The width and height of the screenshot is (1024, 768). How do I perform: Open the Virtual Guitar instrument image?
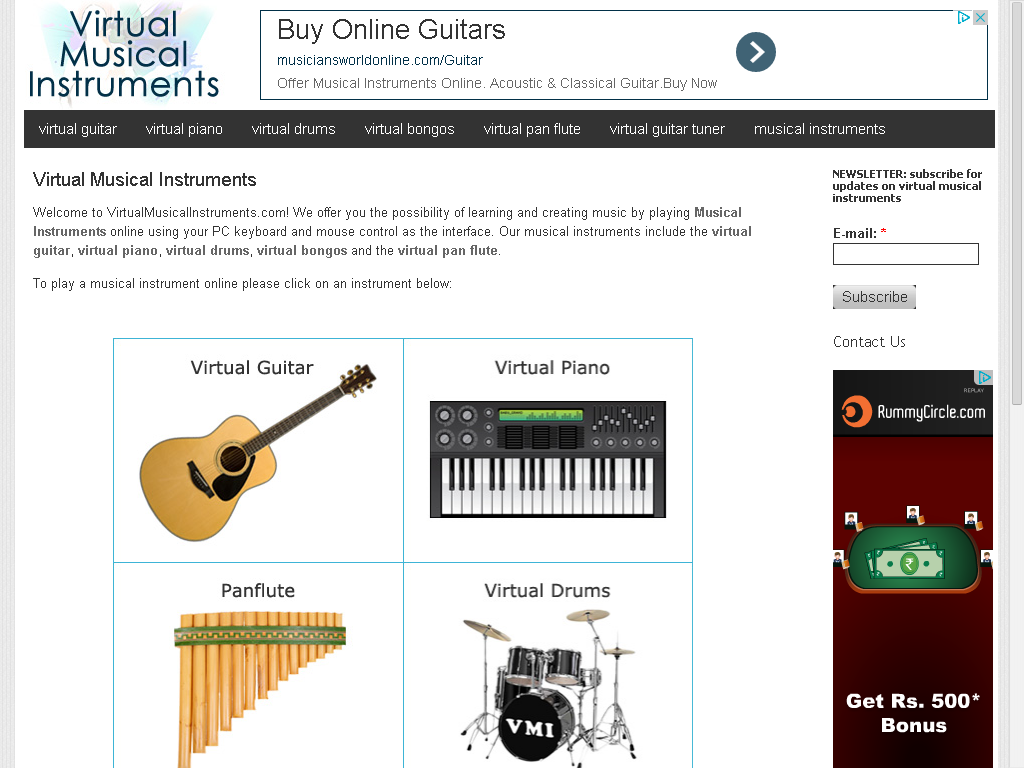(258, 453)
